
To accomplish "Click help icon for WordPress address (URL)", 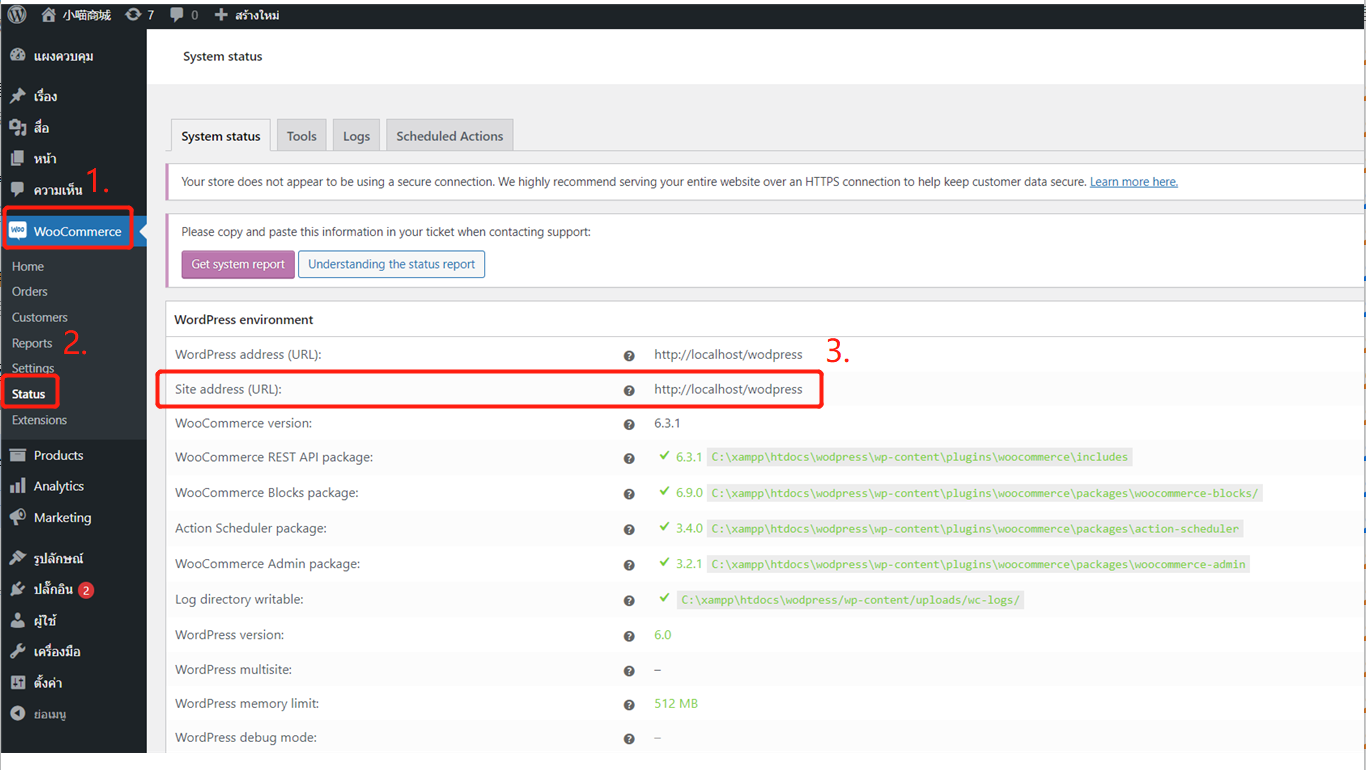I will [629, 356].
